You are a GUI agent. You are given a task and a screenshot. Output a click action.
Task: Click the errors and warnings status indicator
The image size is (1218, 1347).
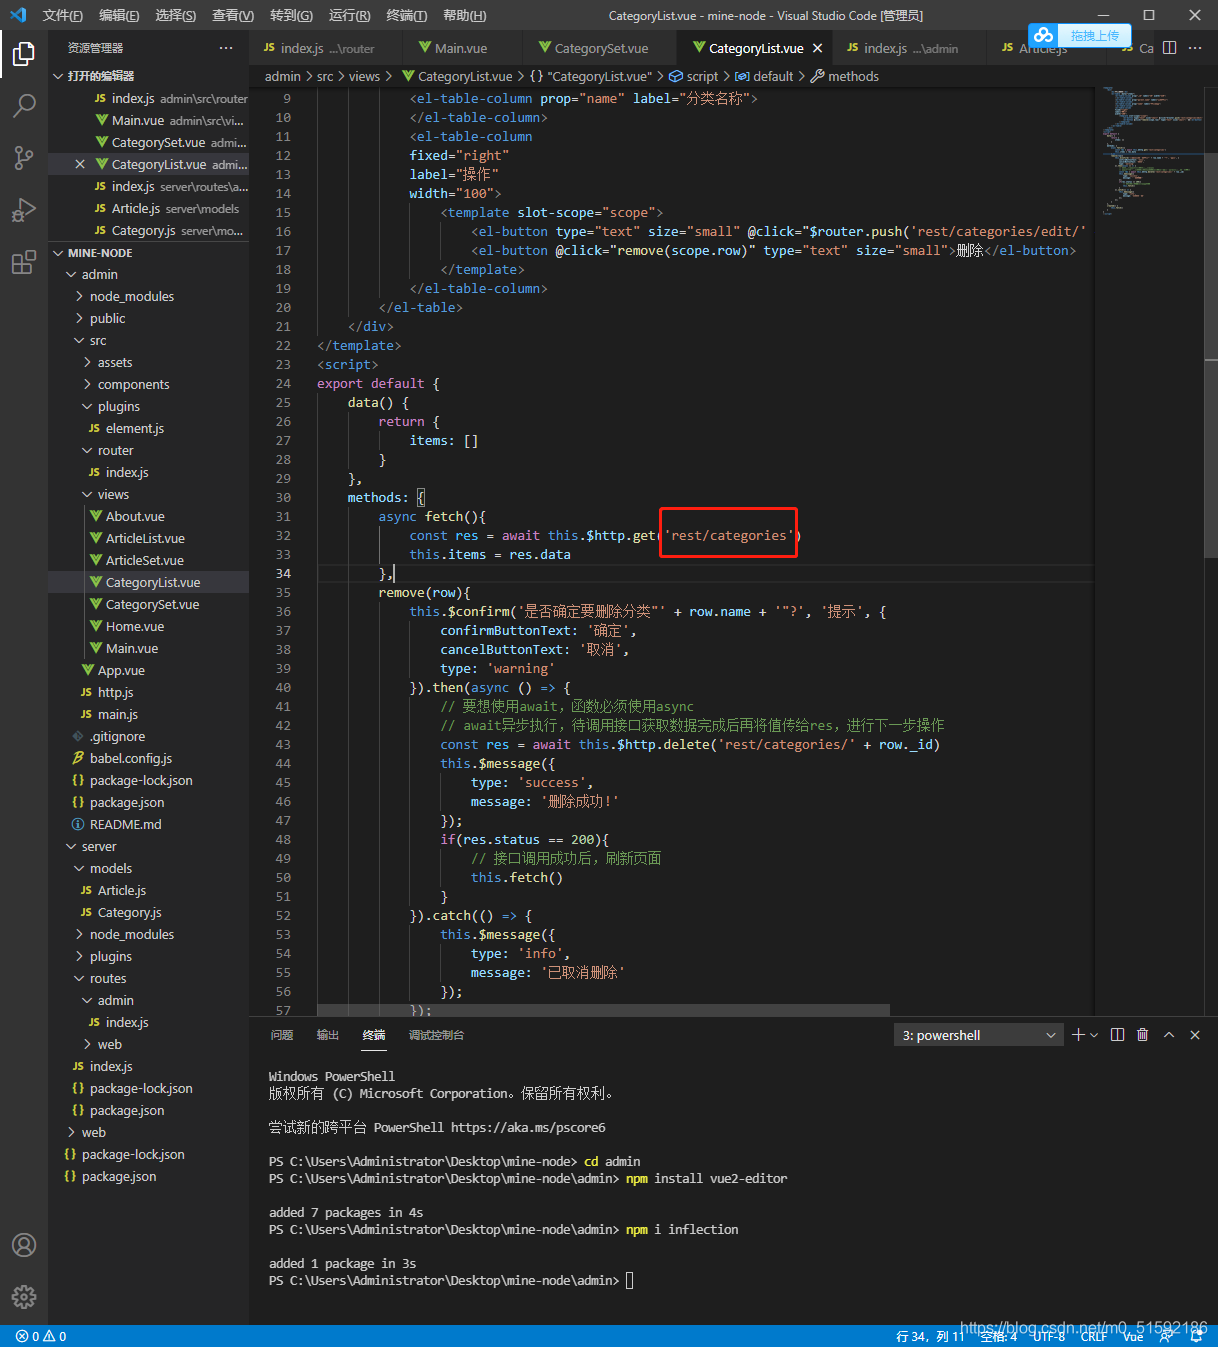tap(41, 1336)
